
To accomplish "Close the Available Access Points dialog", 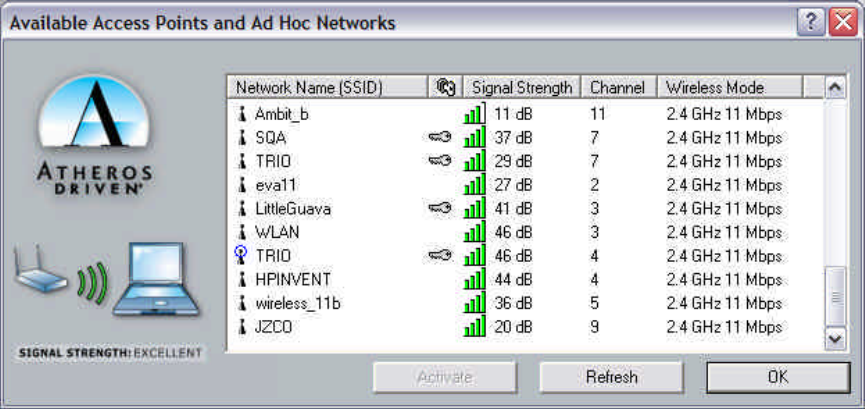I will click(843, 23).
